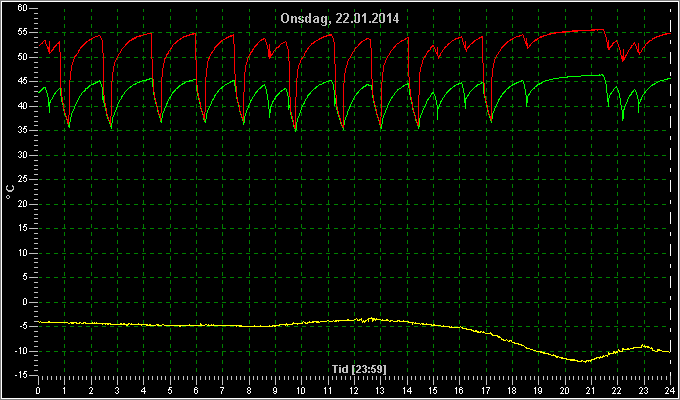Image resolution: width=680 pixels, height=400 pixels.
Task: Select hour 6 on the time axis
Action: point(196,390)
